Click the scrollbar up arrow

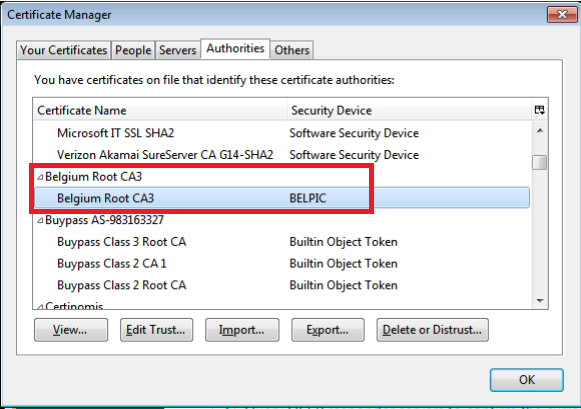[540, 130]
